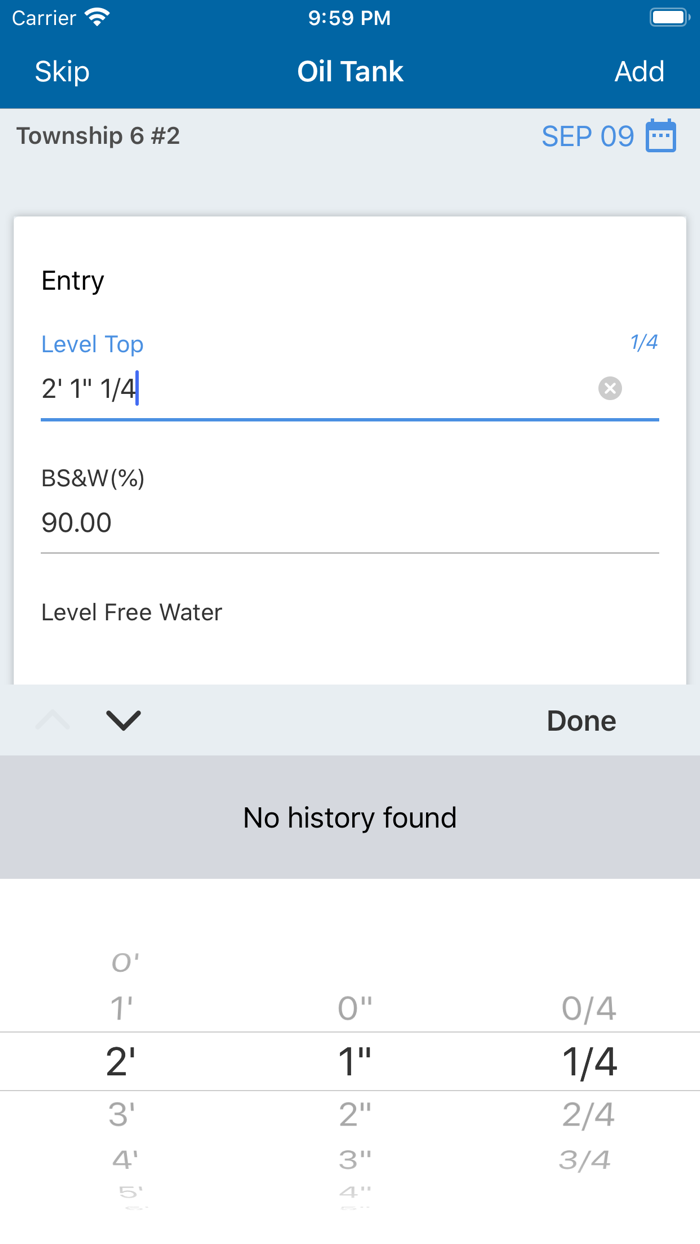Tap the down chevron above the picker
Screen dimensions: 700x1244
click(x=123, y=720)
